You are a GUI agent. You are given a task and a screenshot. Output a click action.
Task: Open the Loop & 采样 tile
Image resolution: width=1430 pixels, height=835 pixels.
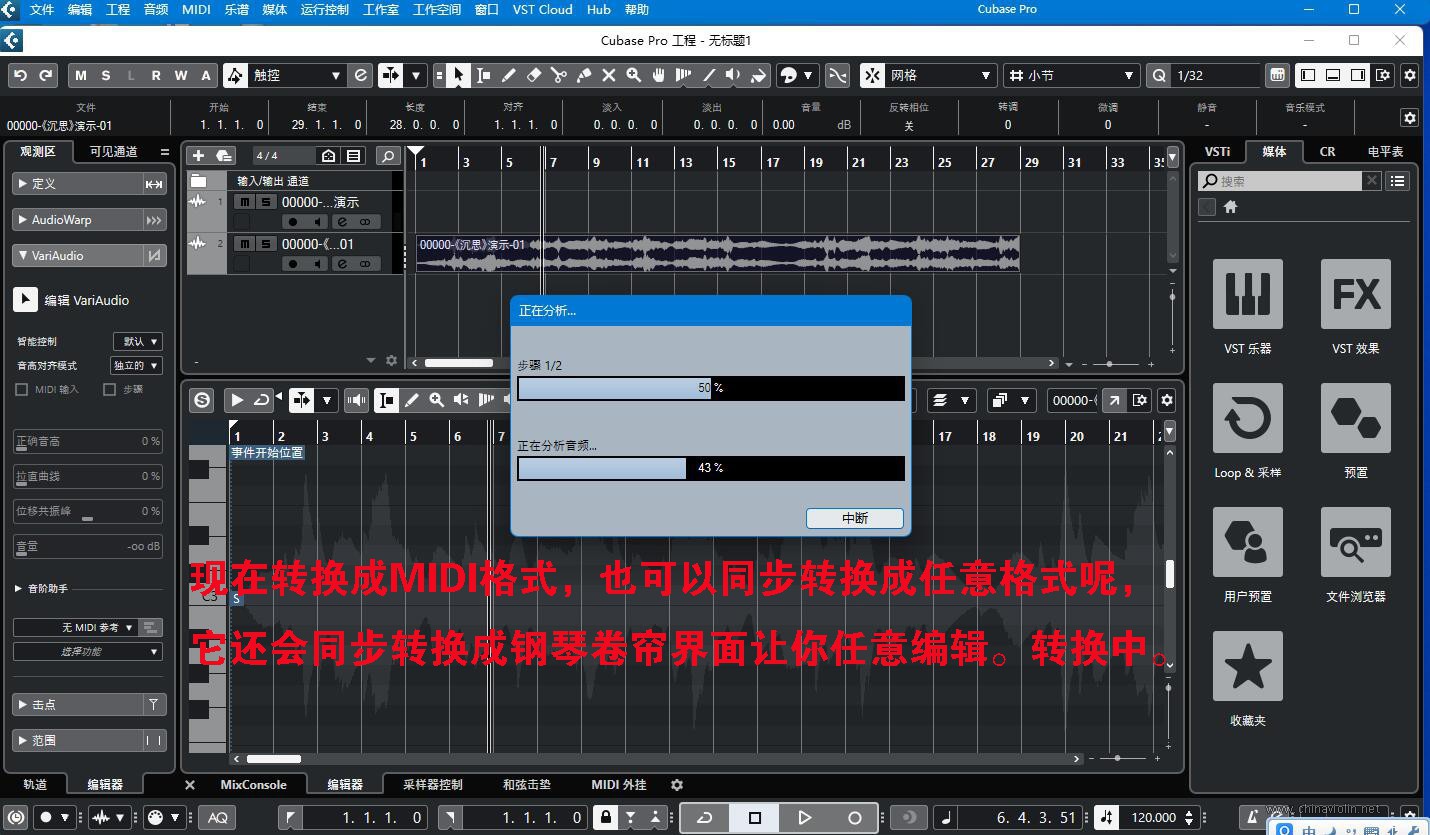(1247, 418)
